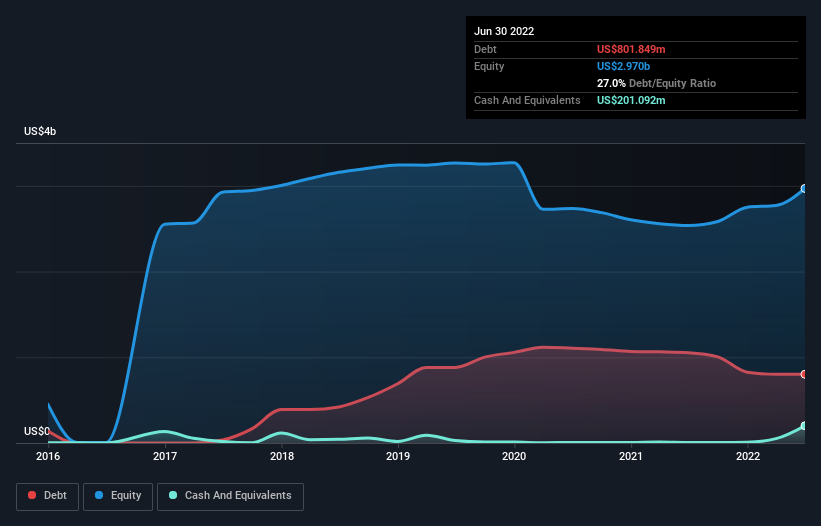Image resolution: width=821 pixels, height=526 pixels.
Task: Click the 2019 x-axis label
Action: 398,456
